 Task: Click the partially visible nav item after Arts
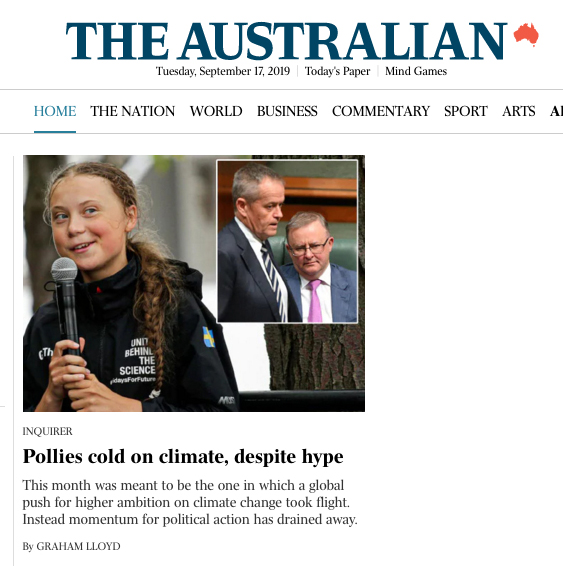tap(556, 111)
